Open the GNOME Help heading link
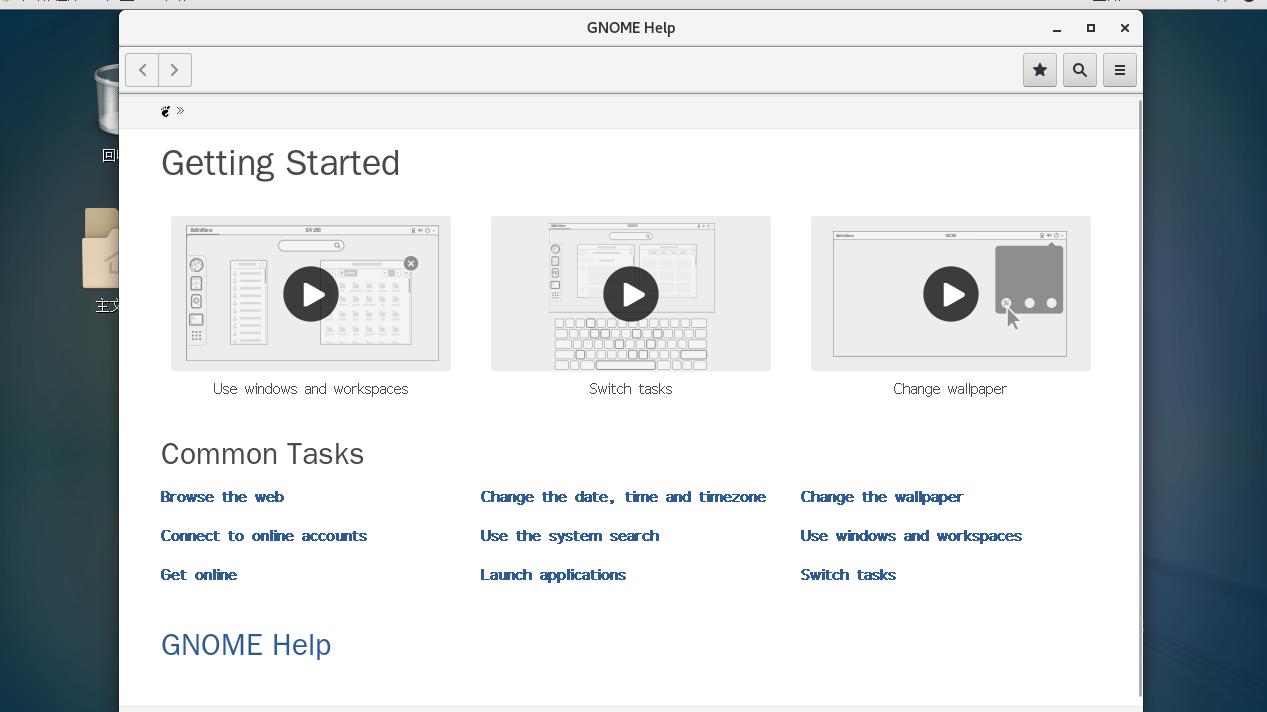 246,645
